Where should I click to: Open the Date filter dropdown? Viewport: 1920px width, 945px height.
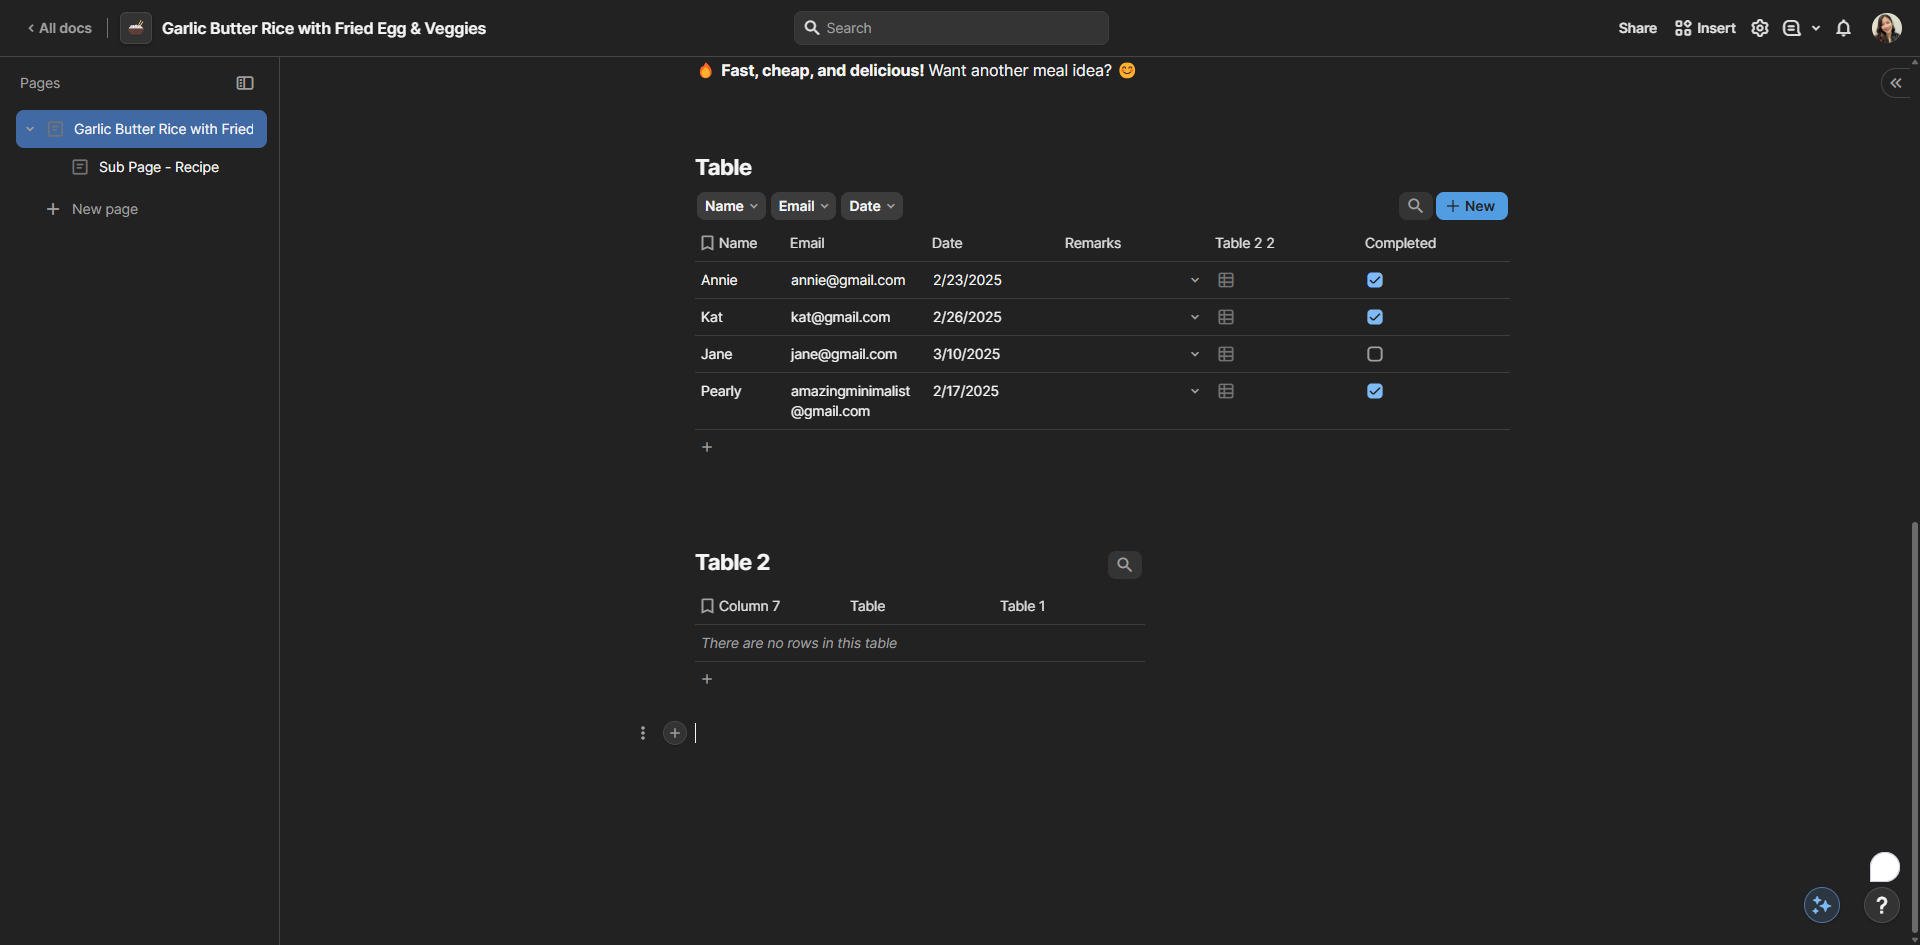871,206
